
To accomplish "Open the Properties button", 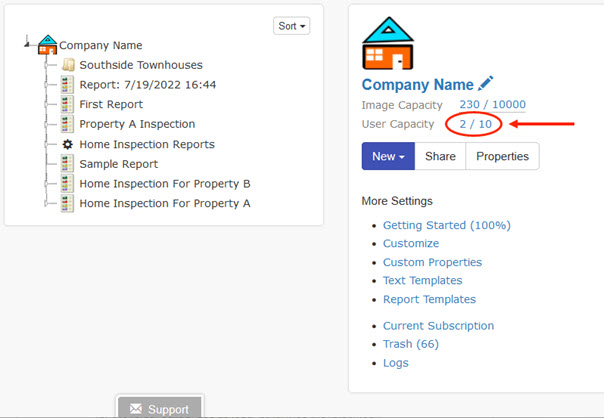I will 502,156.
